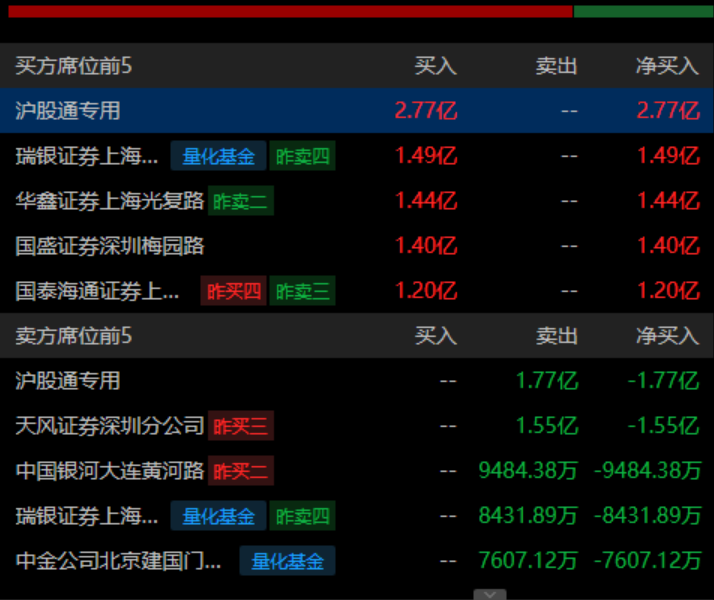Click 净买入 column header in seller table
The image size is (714, 600).
[x=668, y=336]
